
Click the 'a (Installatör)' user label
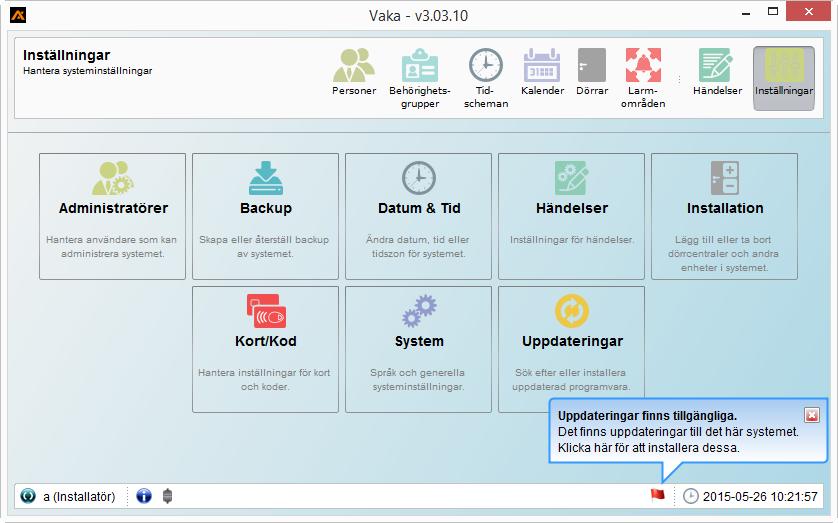(79, 496)
